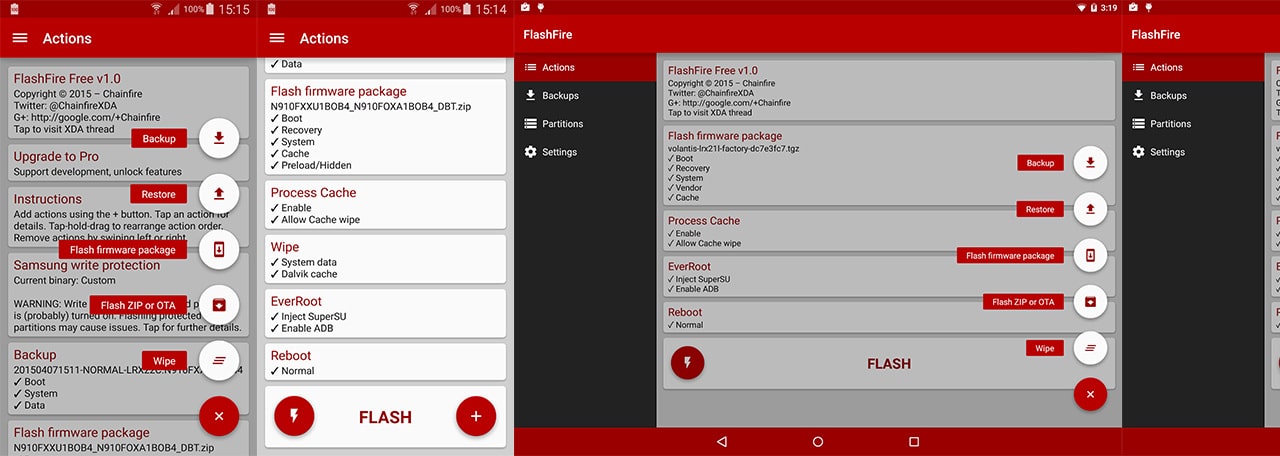Tap red Flash firmware package label on 3:19 tablet

[x=1010, y=255]
